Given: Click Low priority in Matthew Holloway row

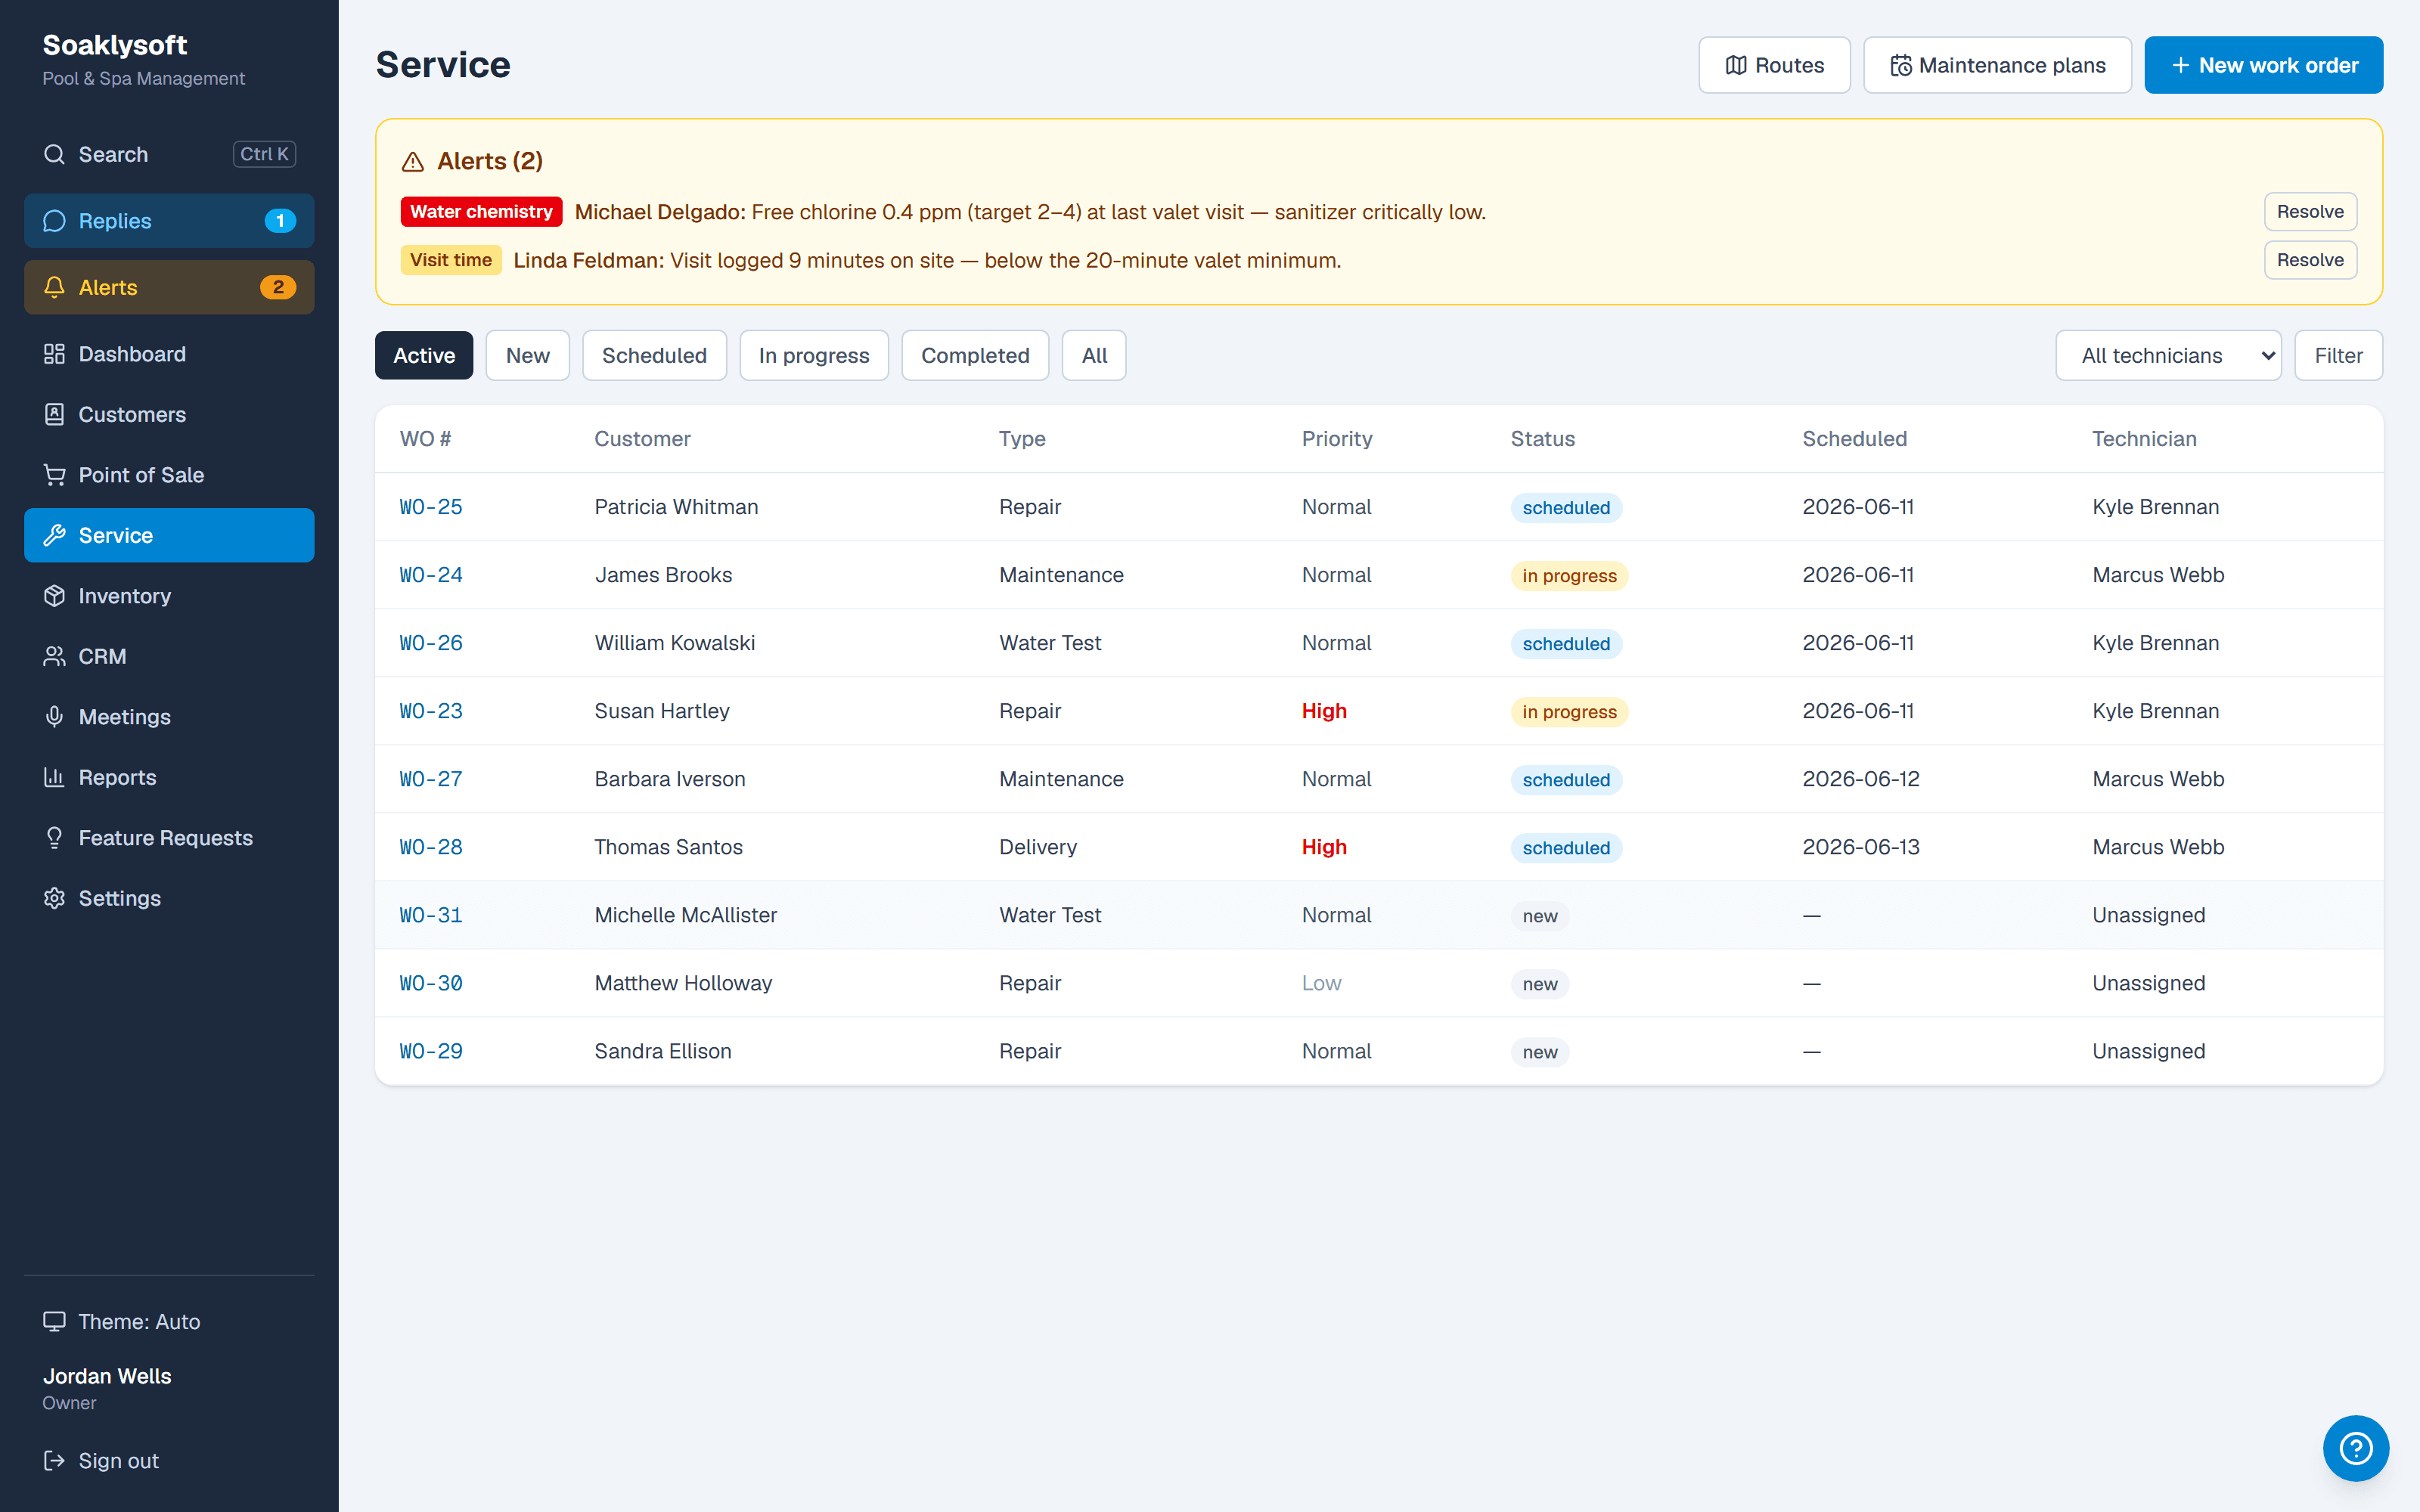Looking at the screenshot, I should pyautogui.click(x=1321, y=983).
